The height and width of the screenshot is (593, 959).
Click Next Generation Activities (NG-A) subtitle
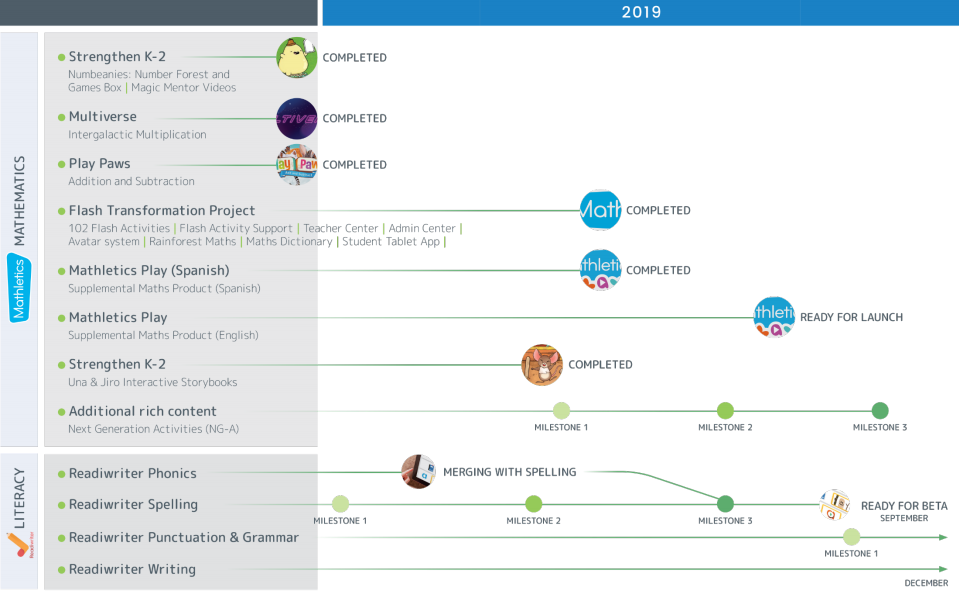pyautogui.click(x=154, y=429)
